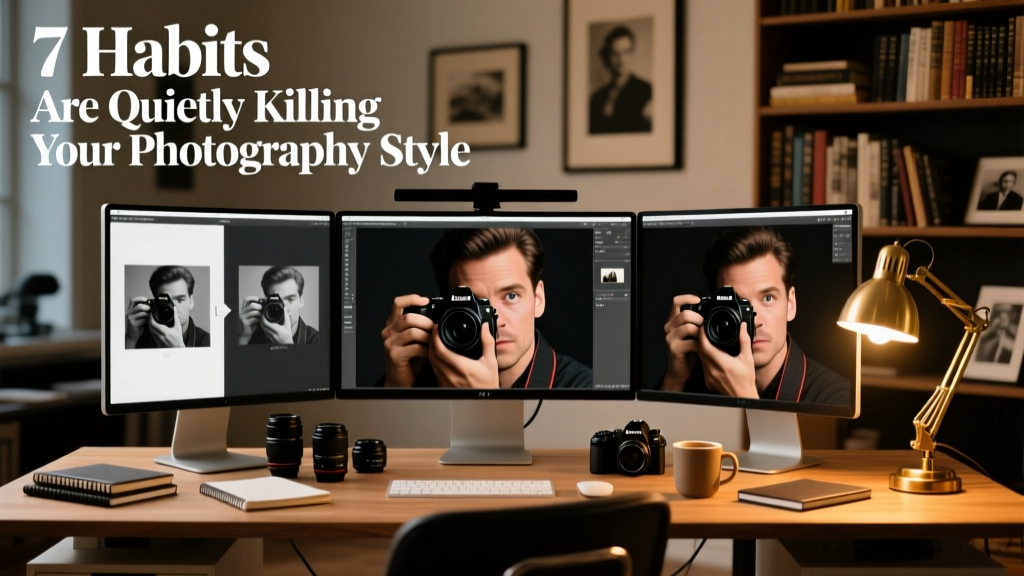Select the layer thumbnail in the center monitor's side panel

(x=612, y=276)
